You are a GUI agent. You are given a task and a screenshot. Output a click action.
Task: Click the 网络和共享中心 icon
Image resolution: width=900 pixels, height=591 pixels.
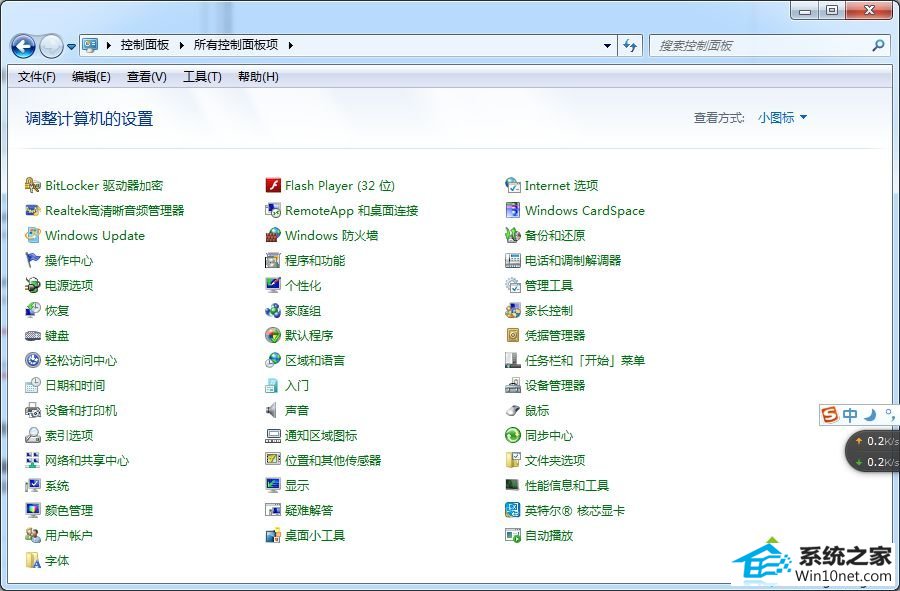pos(33,460)
